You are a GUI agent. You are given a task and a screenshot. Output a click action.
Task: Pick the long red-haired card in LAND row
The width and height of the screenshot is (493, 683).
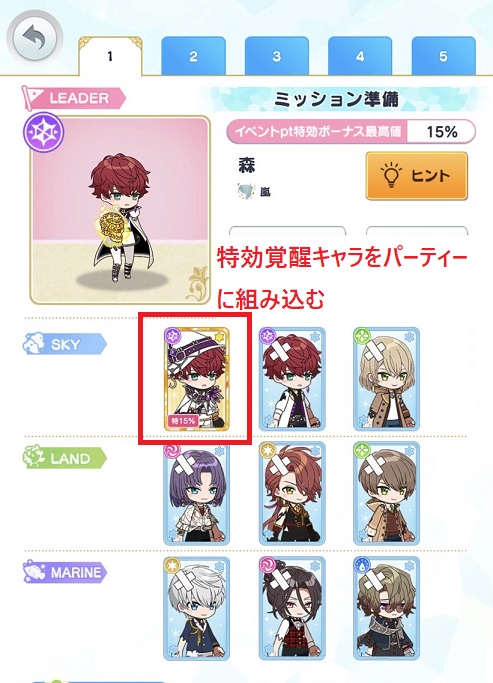292,494
